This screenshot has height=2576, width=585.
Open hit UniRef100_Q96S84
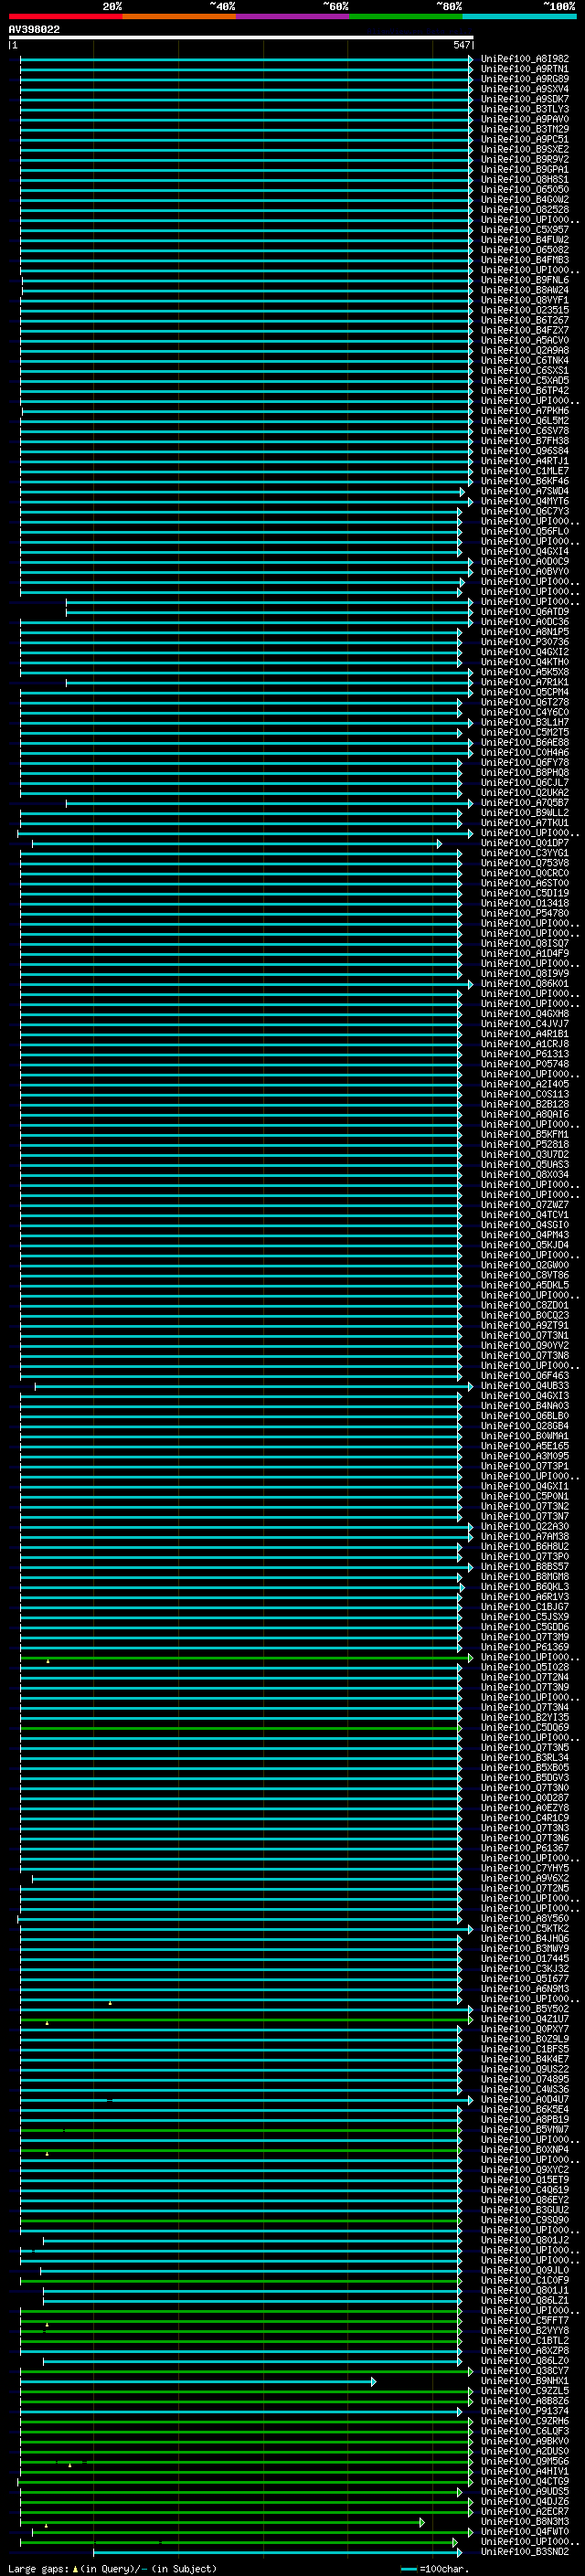[525, 451]
